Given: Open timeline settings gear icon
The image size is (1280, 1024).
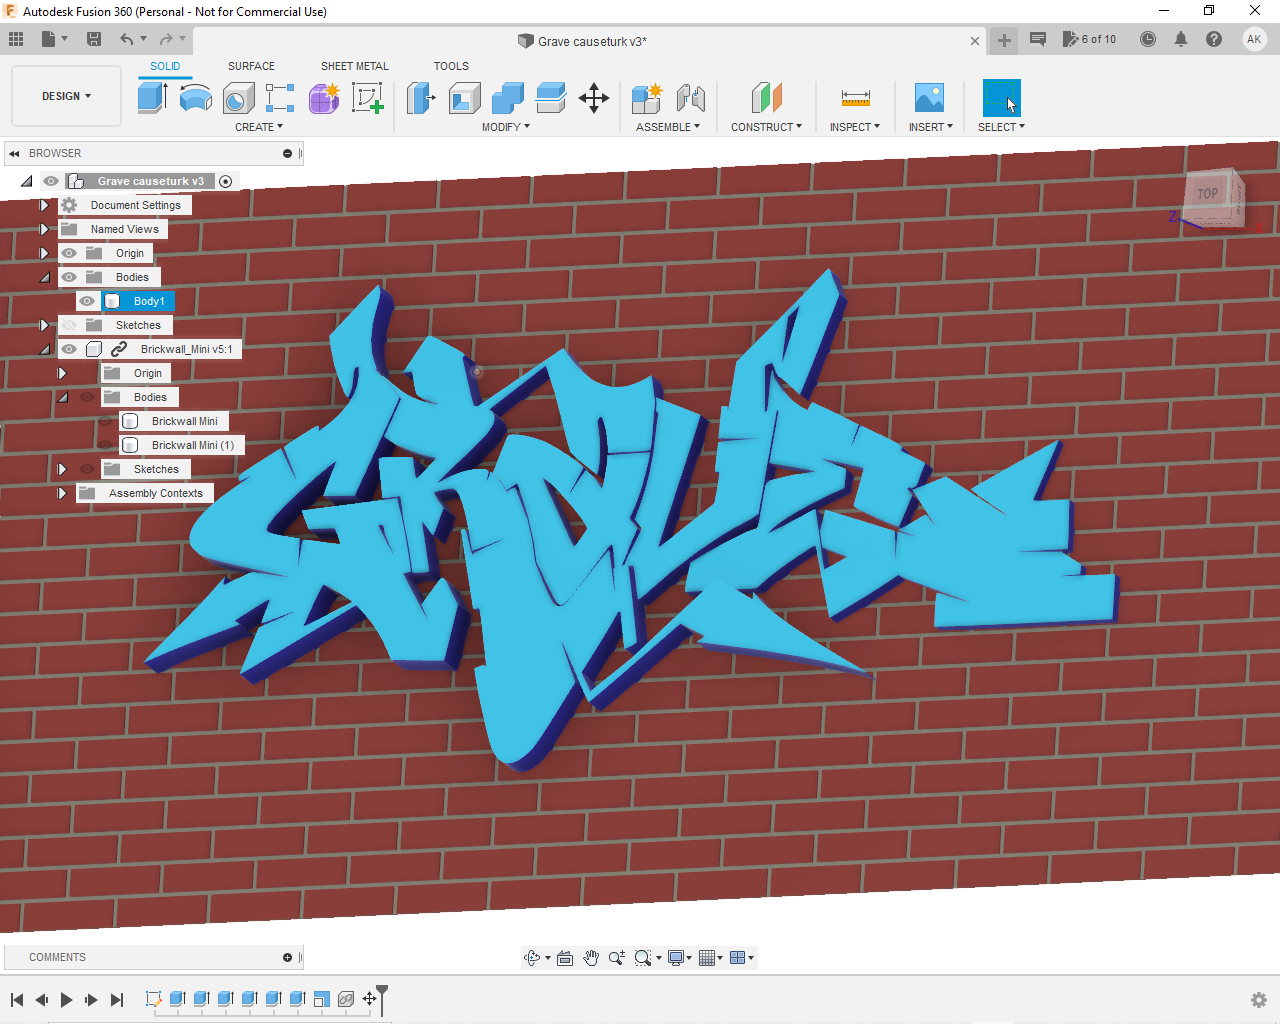Looking at the screenshot, I should [x=1259, y=1000].
